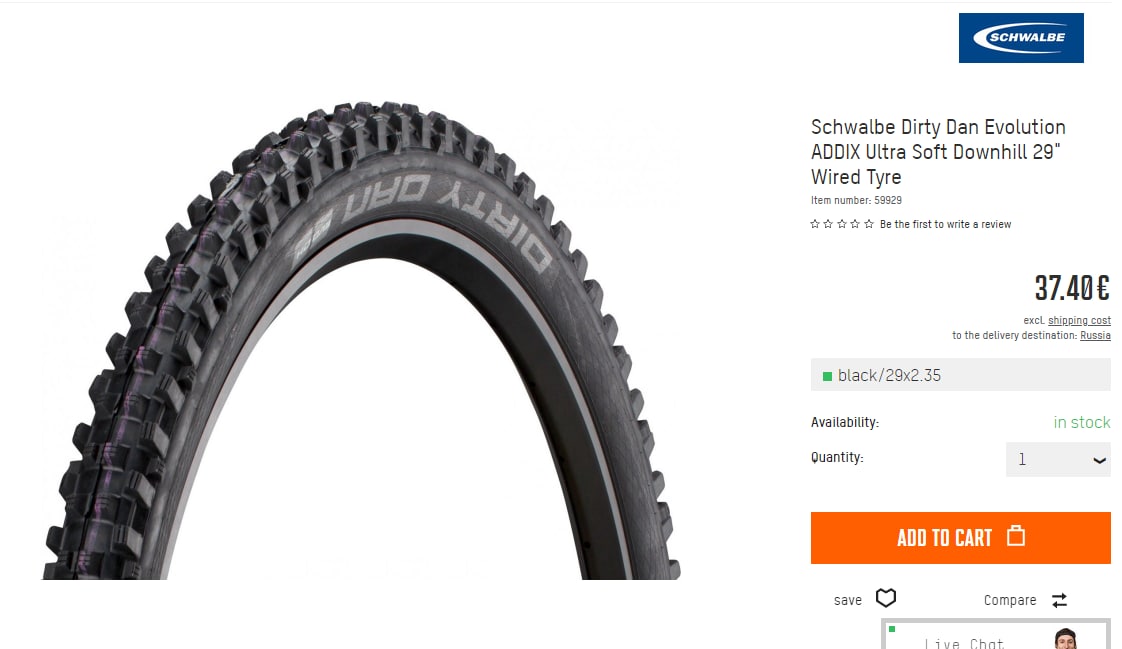Image resolution: width=1122 pixels, height=649 pixels.
Task: Give five stars using last star
Action: coord(869,224)
